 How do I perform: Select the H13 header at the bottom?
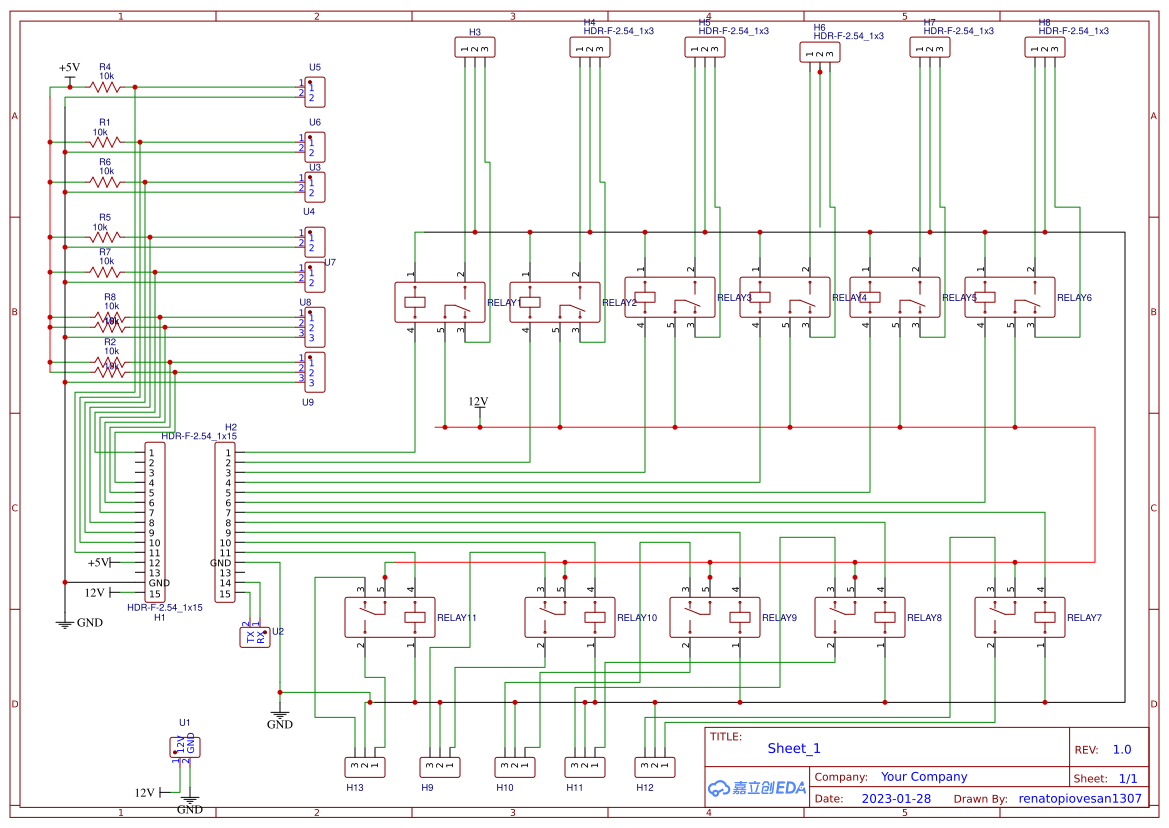(x=365, y=765)
